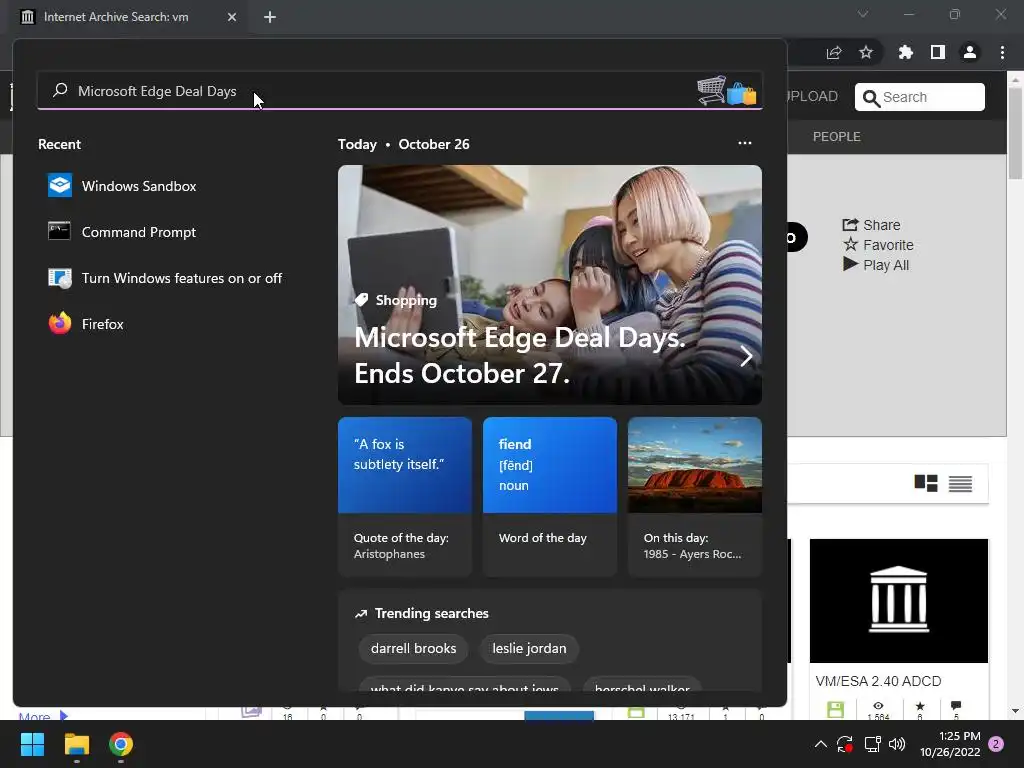Switch Archive results to list view
The image size is (1024, 768).
pyautogui.click(x=960, y=483)
